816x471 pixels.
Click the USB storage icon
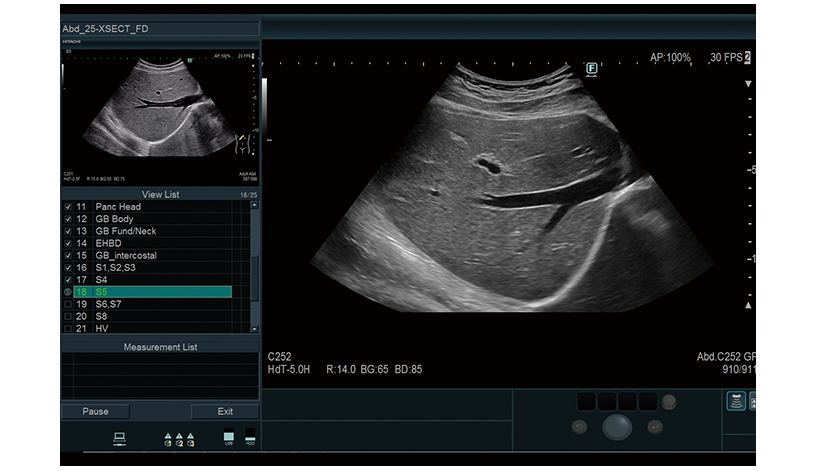coord(228,438)
